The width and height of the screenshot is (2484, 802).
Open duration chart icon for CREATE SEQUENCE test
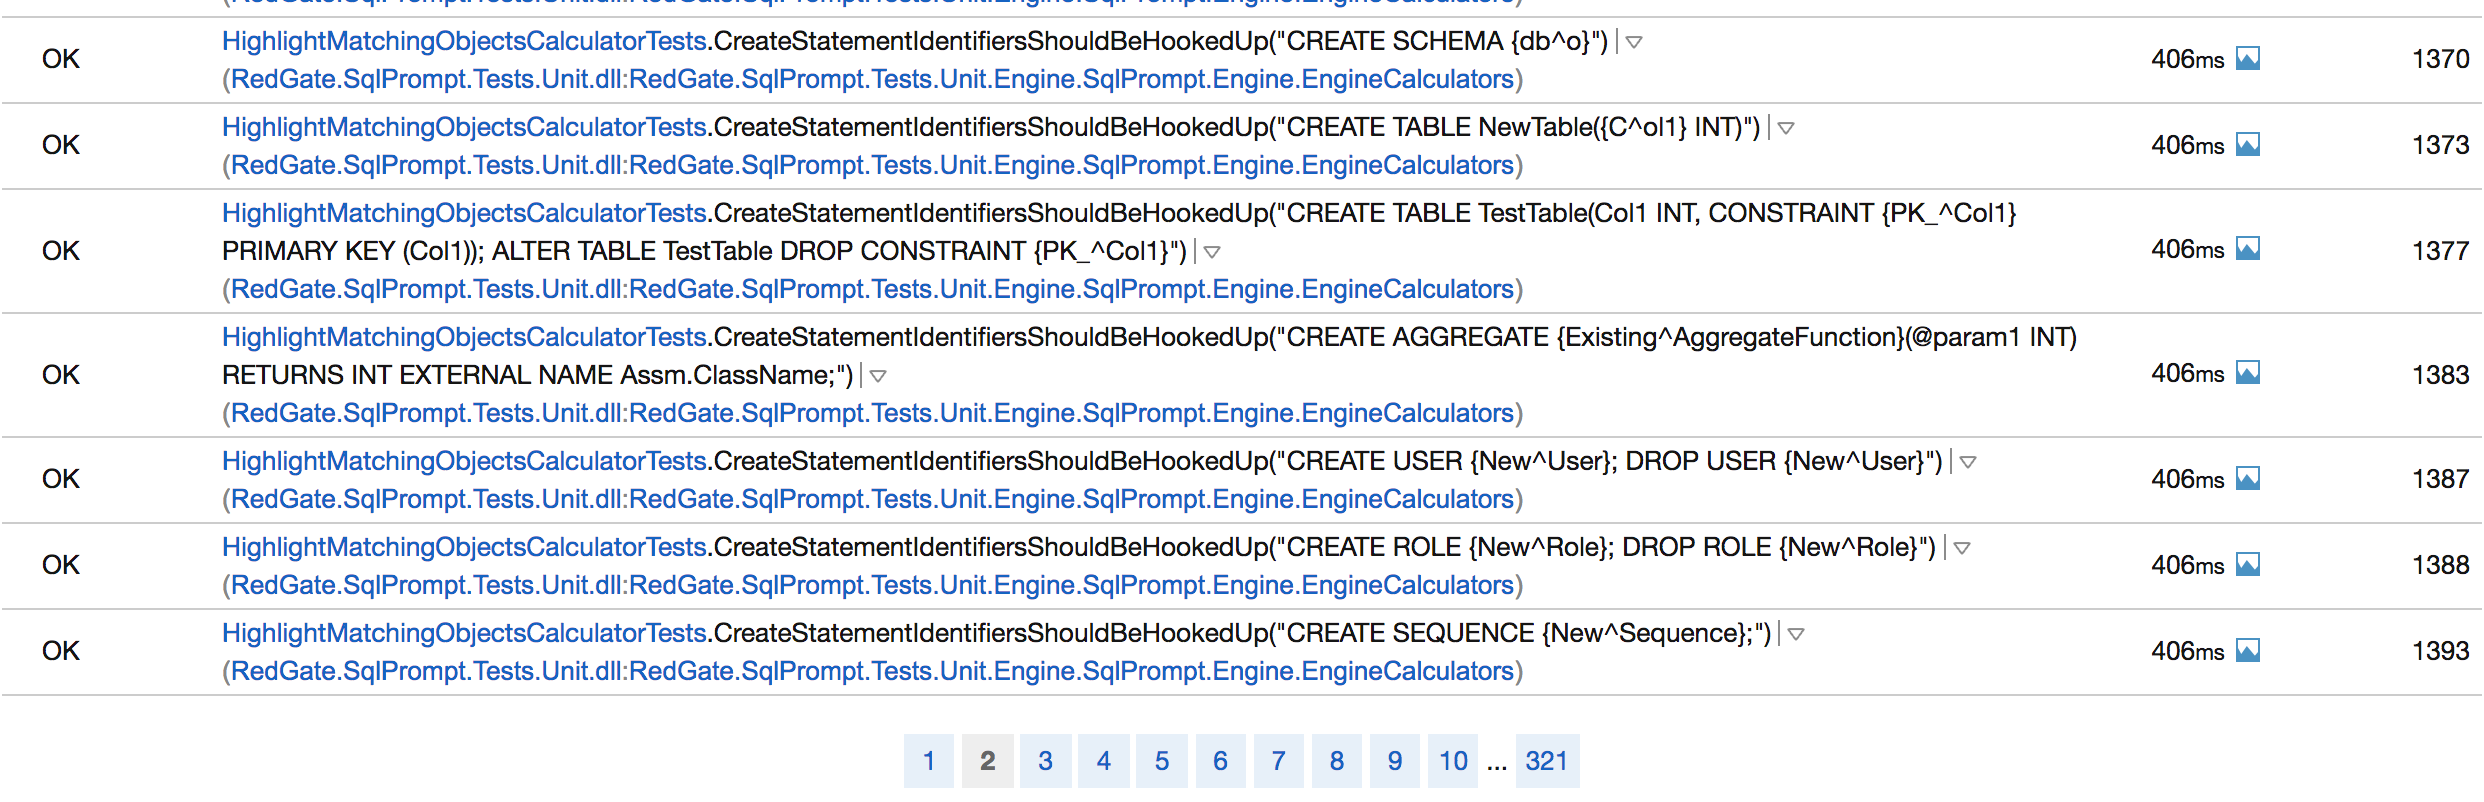pyautogui.click(x=2247, y=651)
